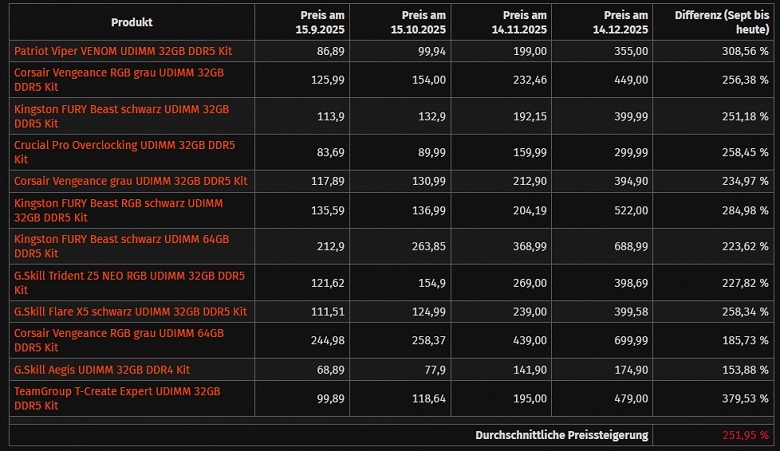Click the Produkt column header
Viewport: 780px width, 451px height.
(132, 22)
